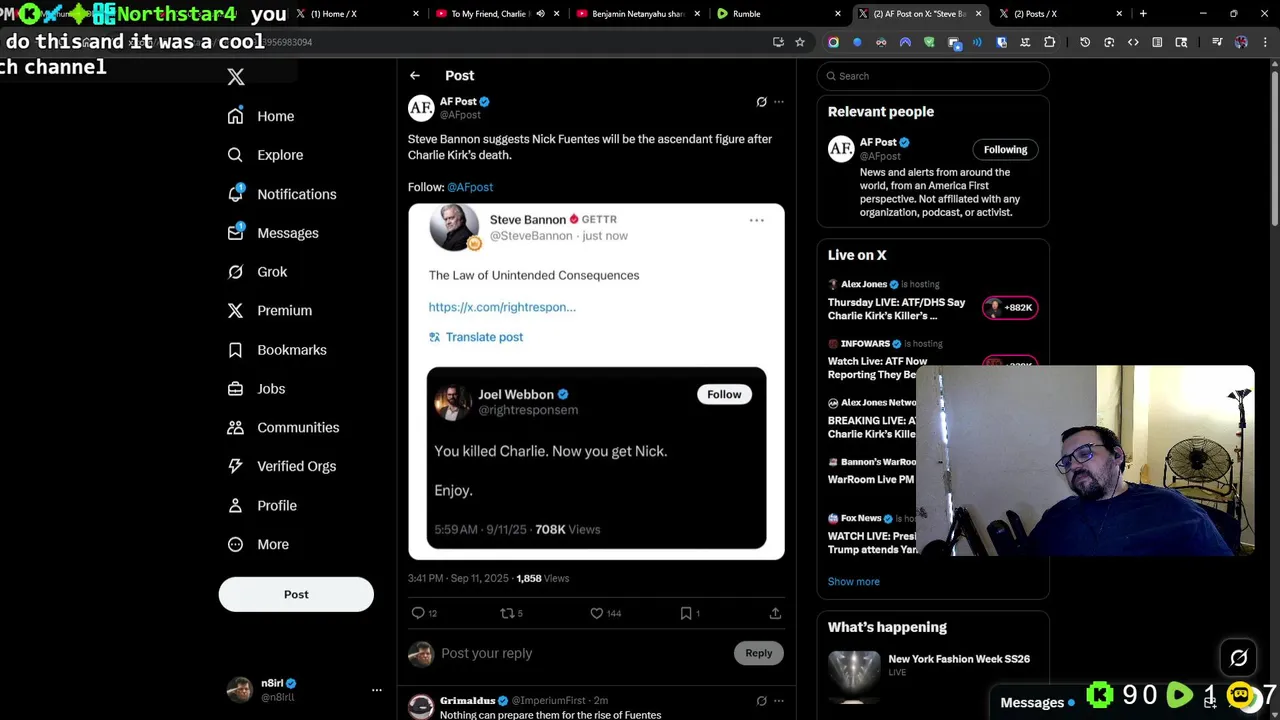Viewport: 1280px width, 720px height.
Task: Click install app icon in address bar
Action: pyautogui.click(x=778, y=42)
